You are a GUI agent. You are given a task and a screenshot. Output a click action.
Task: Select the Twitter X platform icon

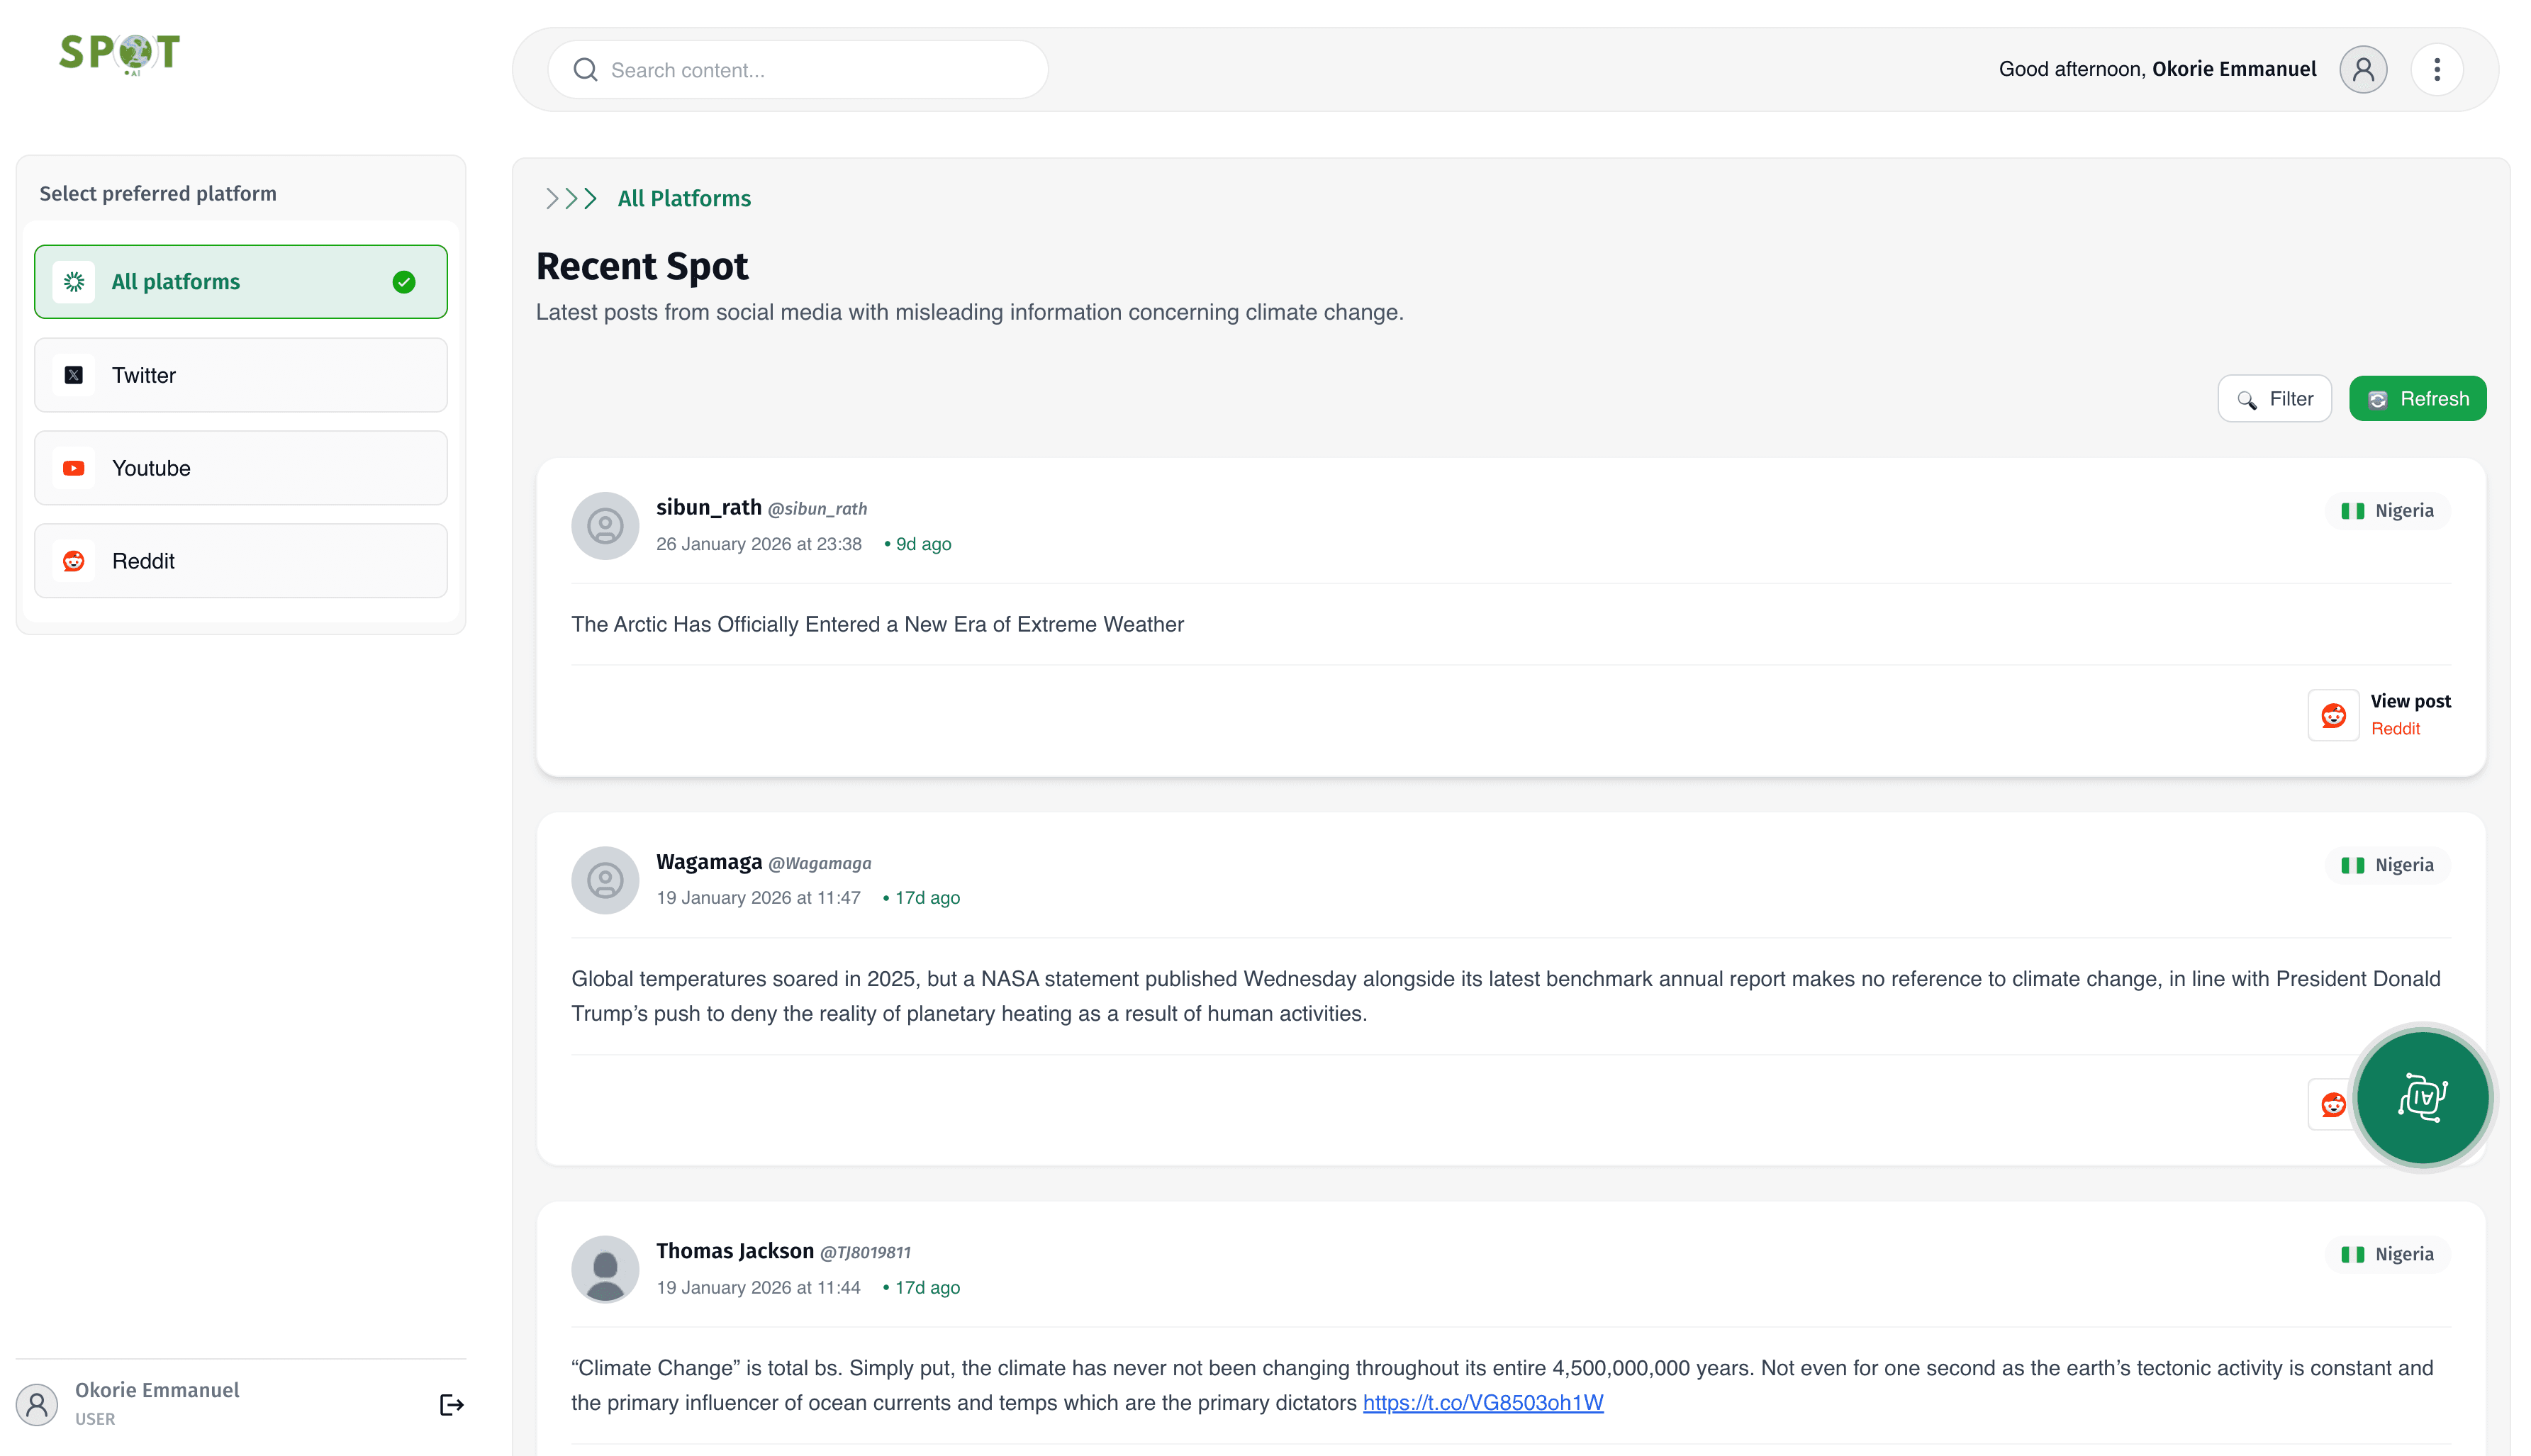pyautogui.click(x=73, y=374)
